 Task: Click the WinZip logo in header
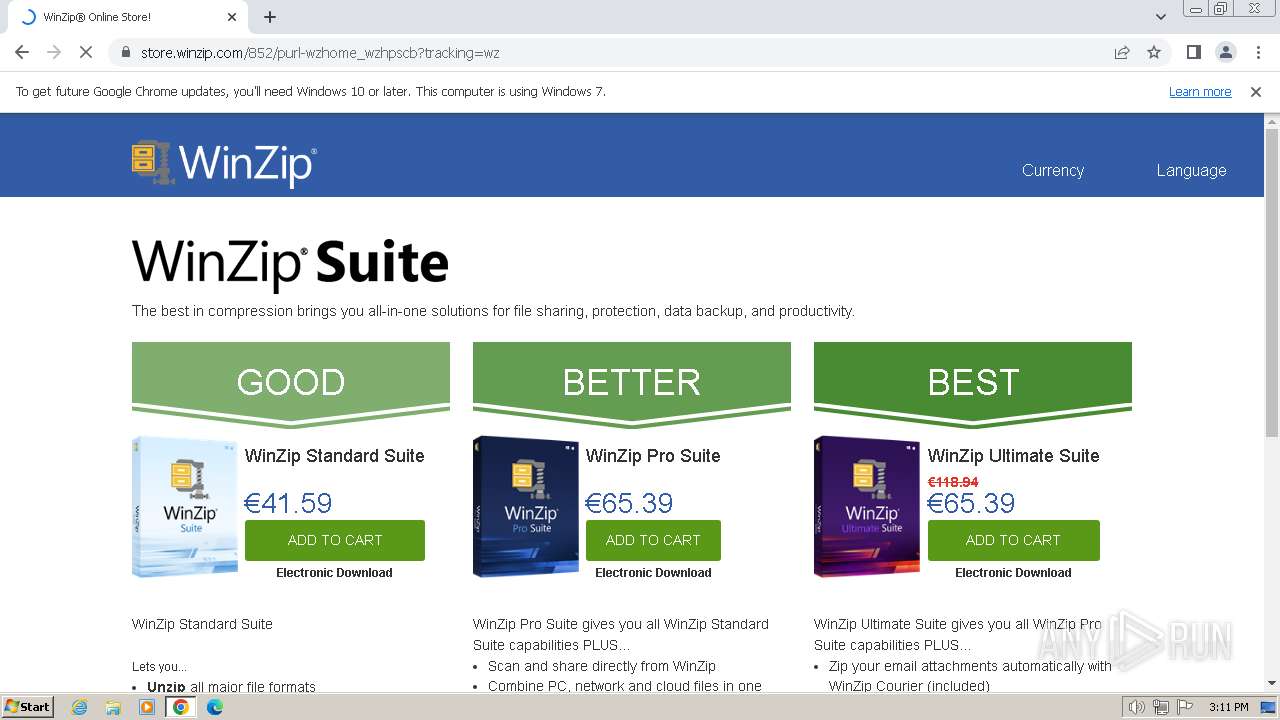pyautogui.click(x=224, y=163)
